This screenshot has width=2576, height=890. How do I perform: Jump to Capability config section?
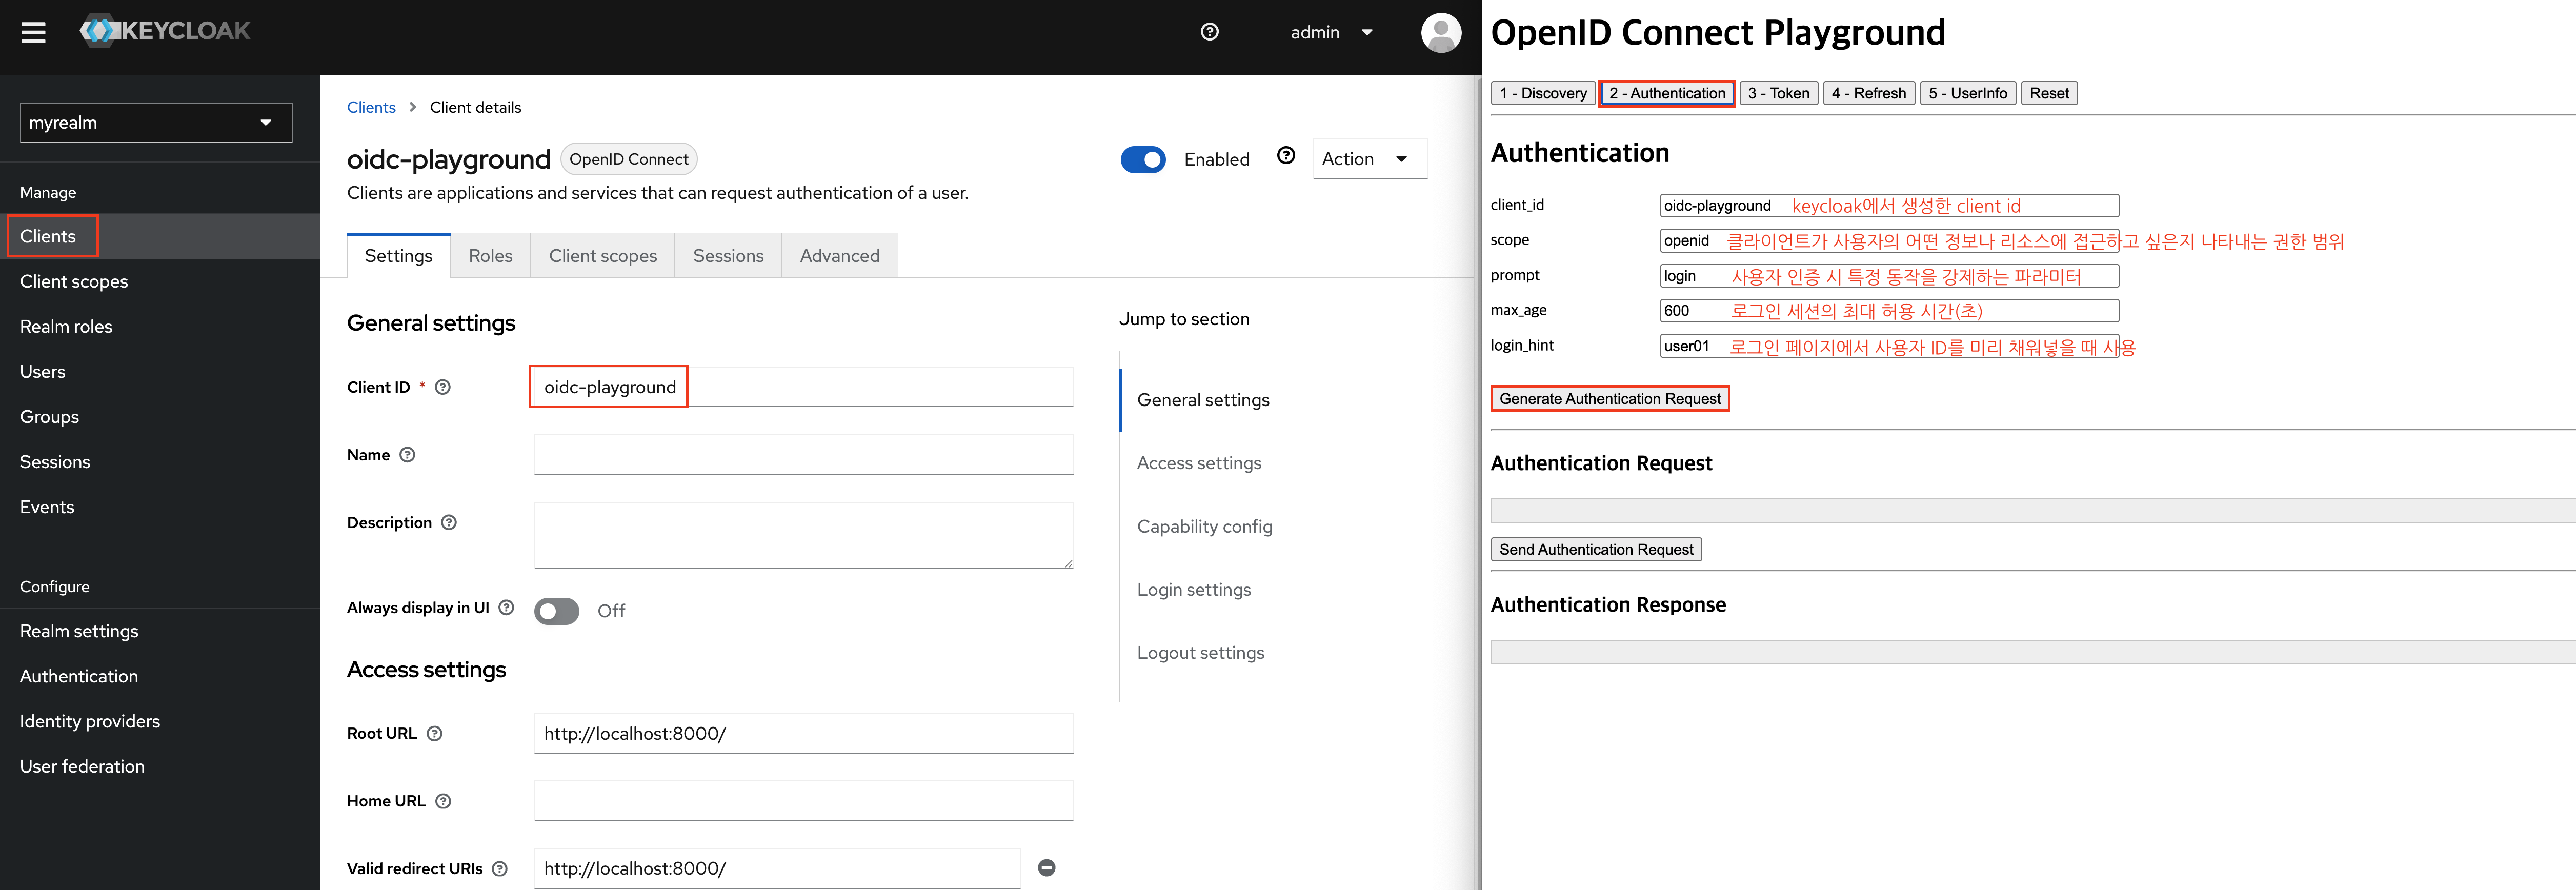tap(1204, 526)
